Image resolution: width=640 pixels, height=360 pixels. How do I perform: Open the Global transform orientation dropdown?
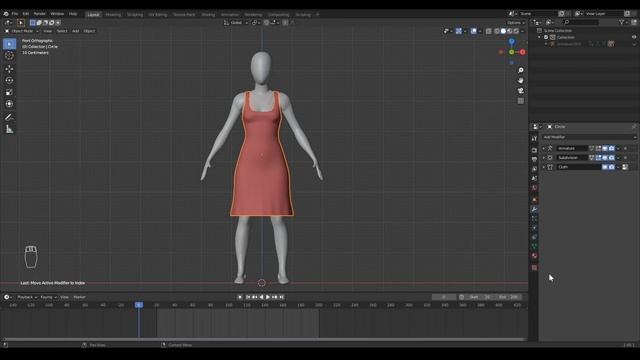tap(236, 22)
